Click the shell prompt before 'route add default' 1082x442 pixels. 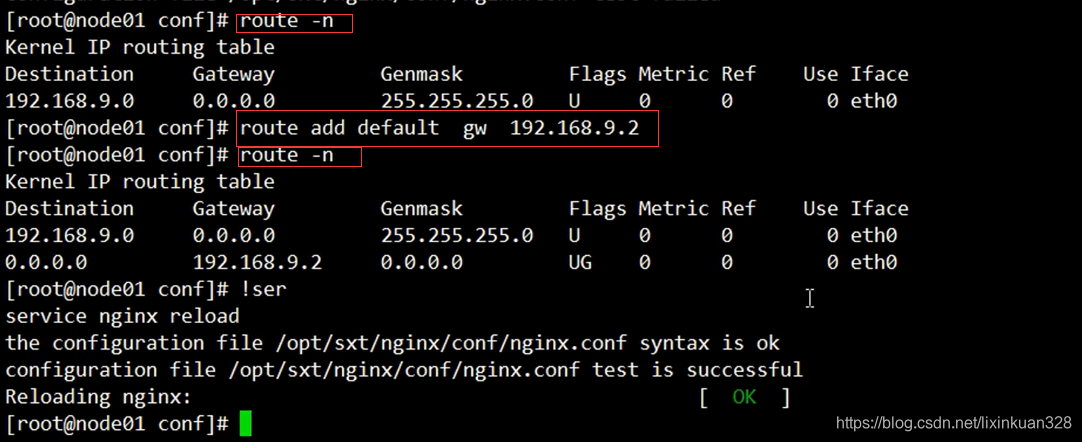click(x=117, y=128)
